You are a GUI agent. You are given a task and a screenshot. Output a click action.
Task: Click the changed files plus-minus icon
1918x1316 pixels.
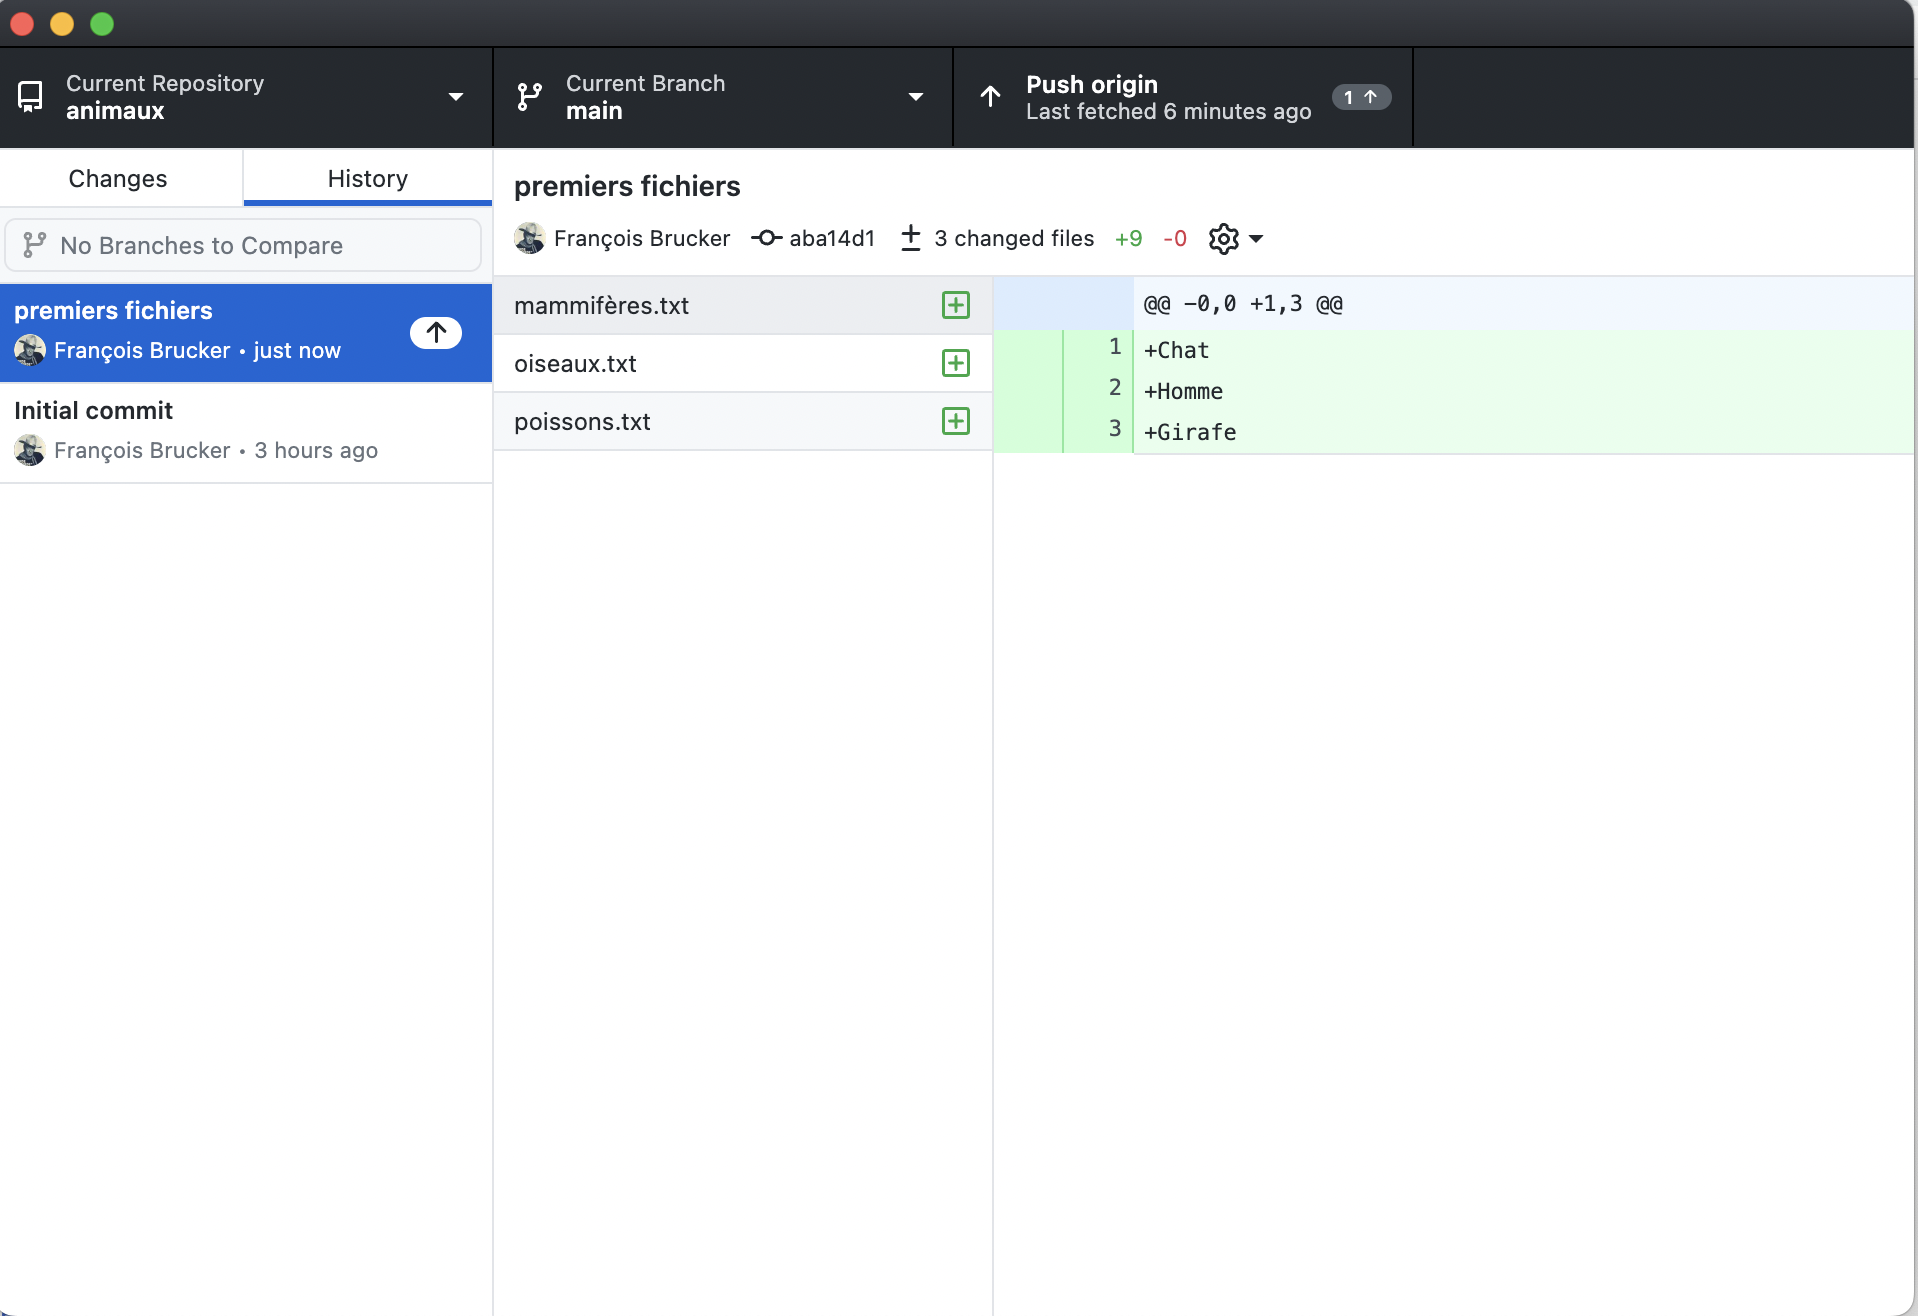[x=910, y=238]
